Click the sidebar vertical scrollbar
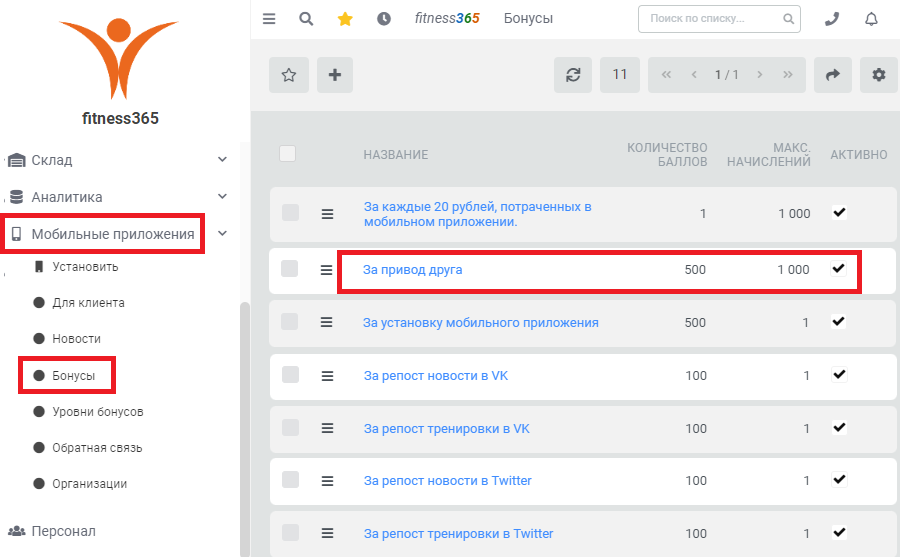 [245, 428]
